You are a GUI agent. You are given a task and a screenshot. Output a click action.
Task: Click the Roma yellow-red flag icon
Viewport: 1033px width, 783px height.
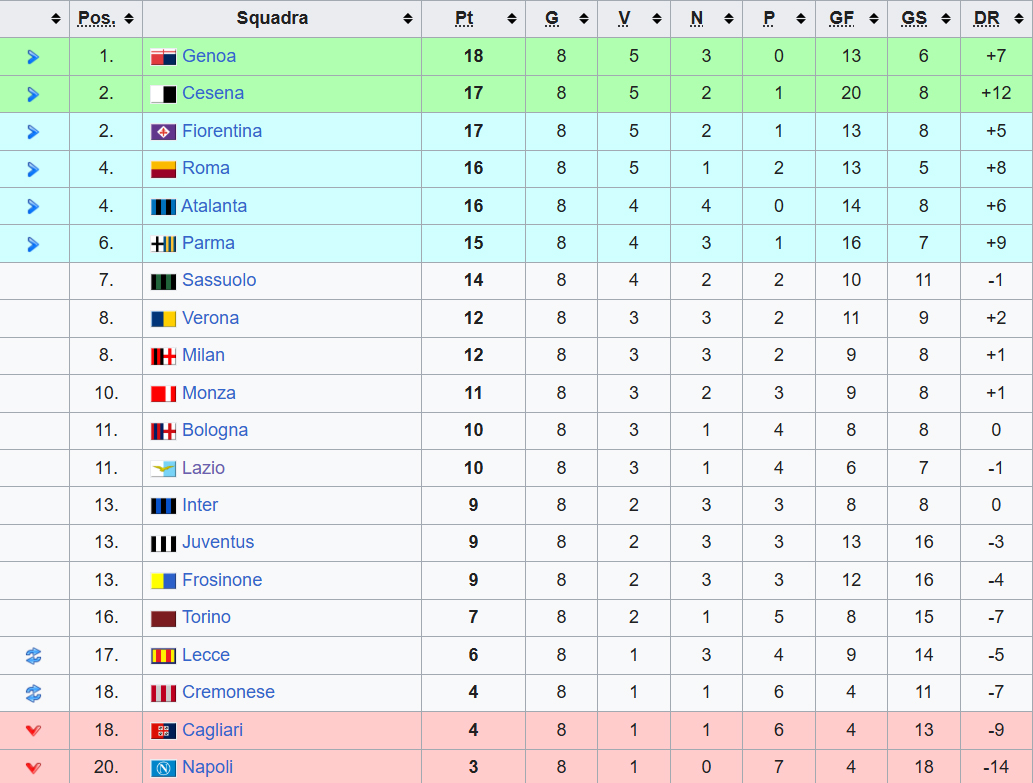(x=163, y=169)
